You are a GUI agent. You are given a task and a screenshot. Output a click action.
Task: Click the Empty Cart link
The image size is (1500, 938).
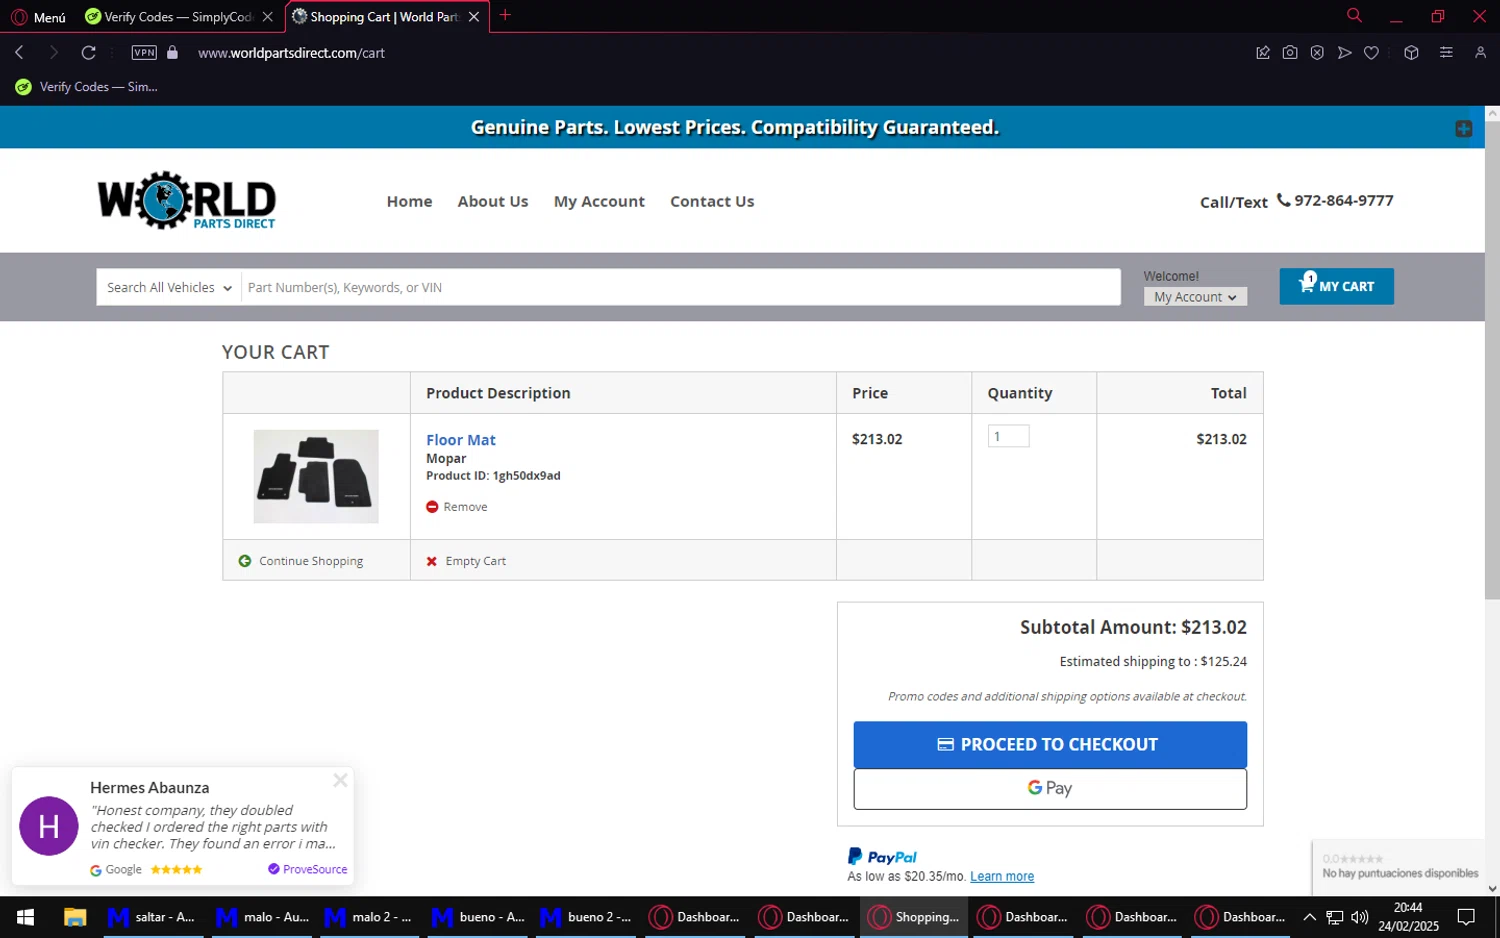pyautogui.click(x=466, y=561)
